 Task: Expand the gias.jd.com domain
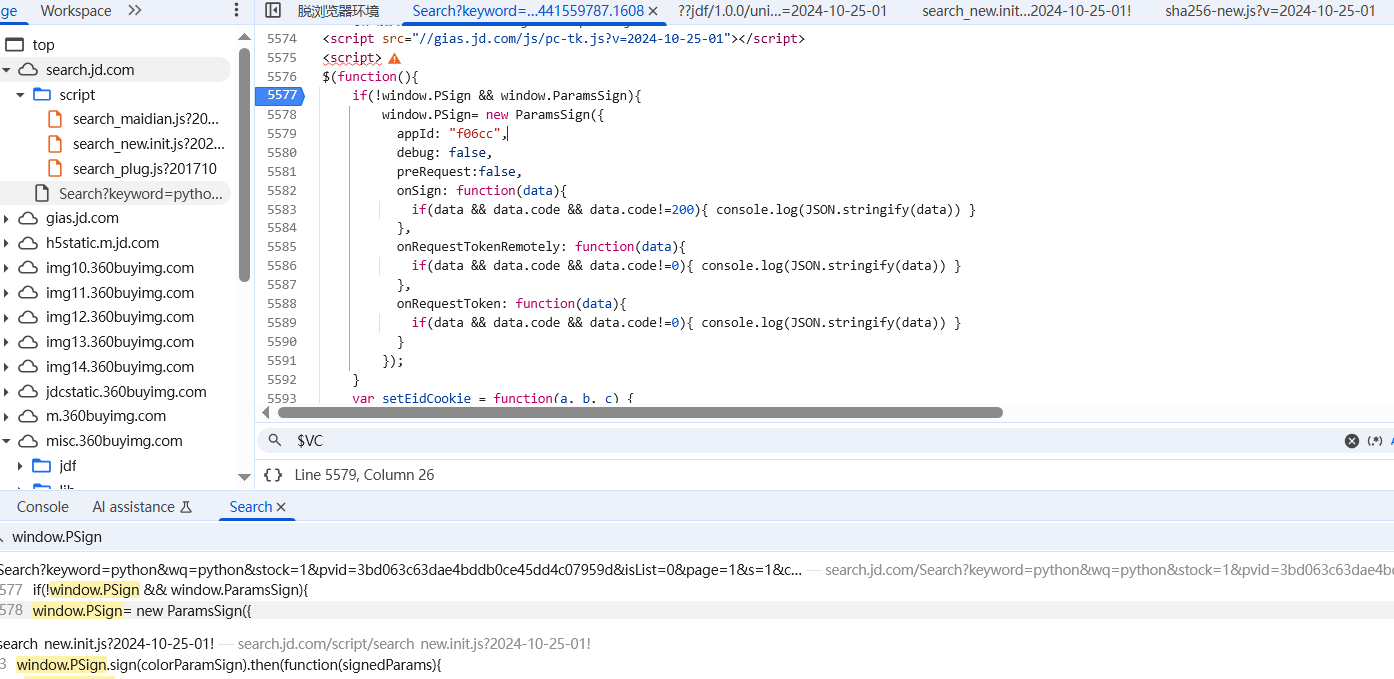coord(6,218)
